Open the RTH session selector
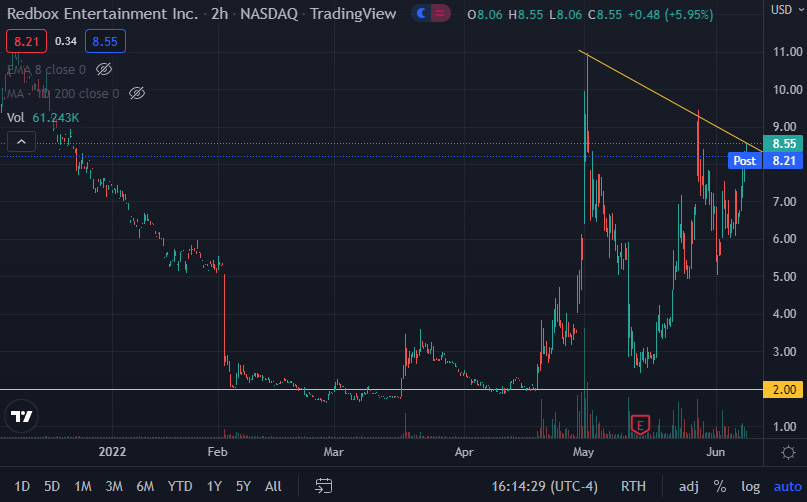The width and height of the screenshot is (807, 502). [x=633, y=486]
